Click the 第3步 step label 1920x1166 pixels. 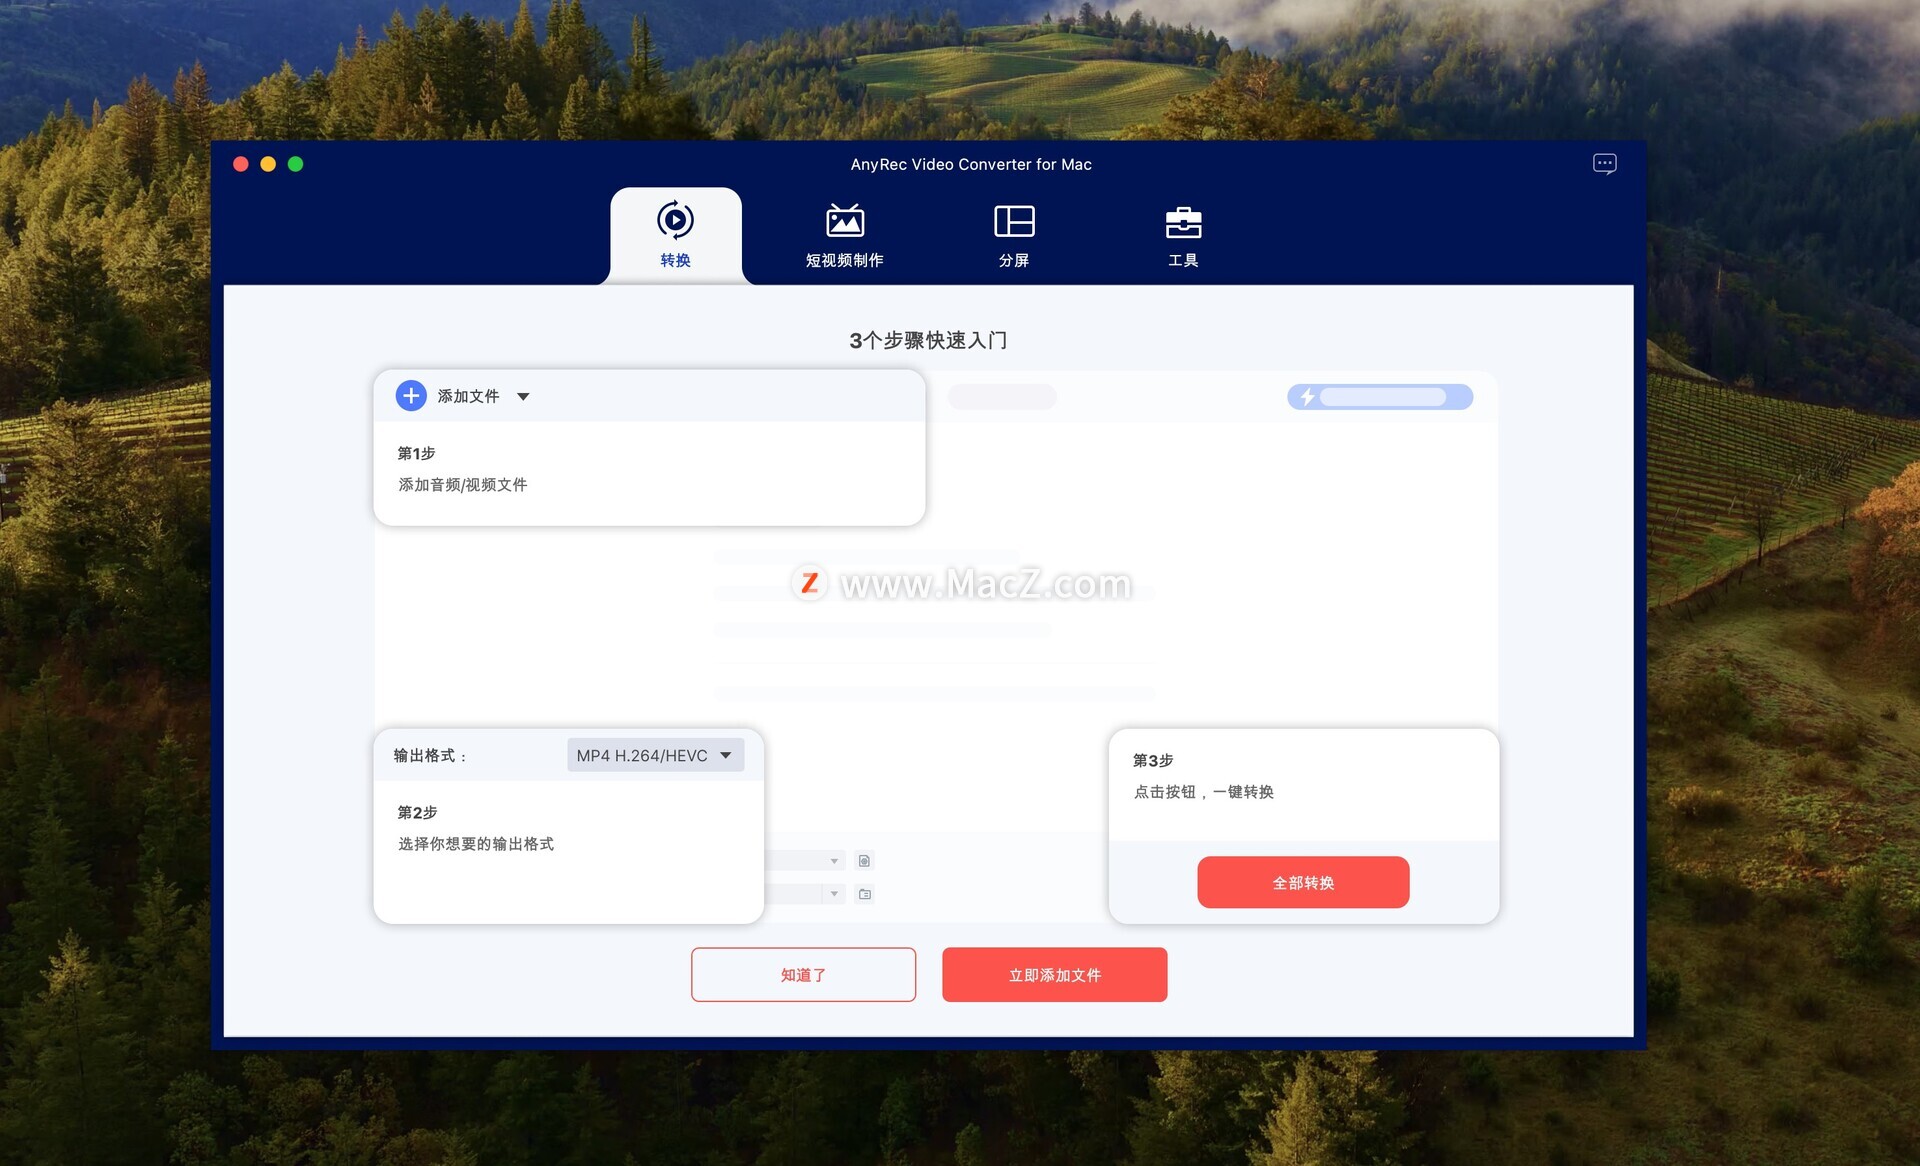(1153, 760)
